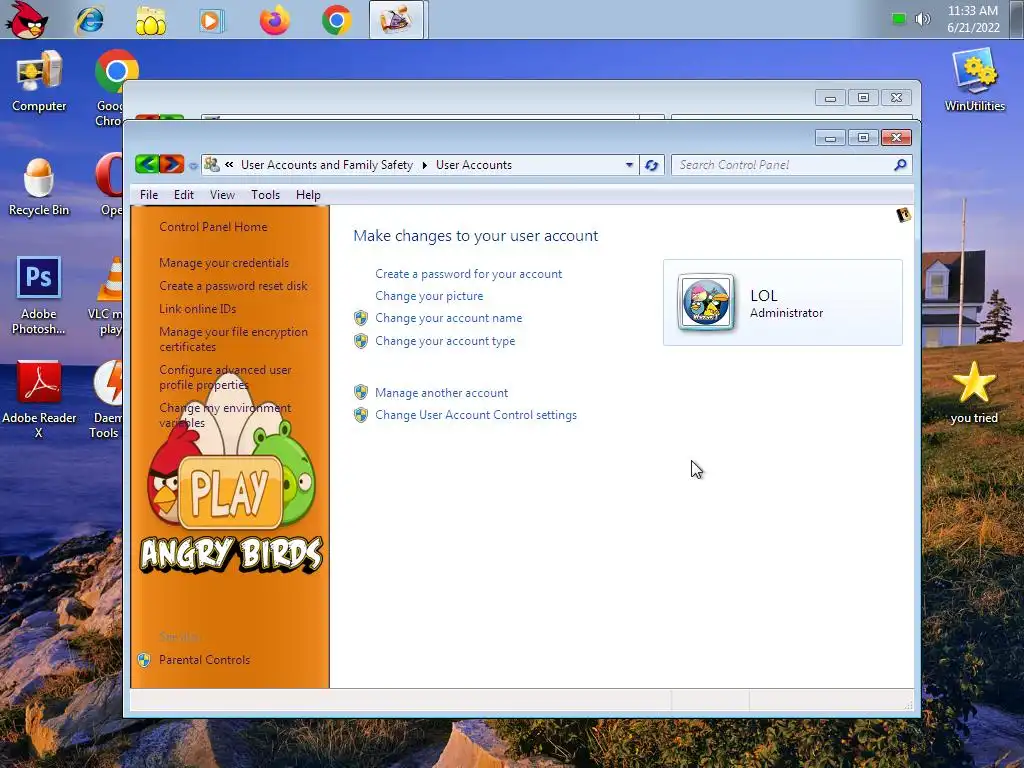The image size is (1024, 768).
Task: Click Change your picture
Action: pos(429,296)
